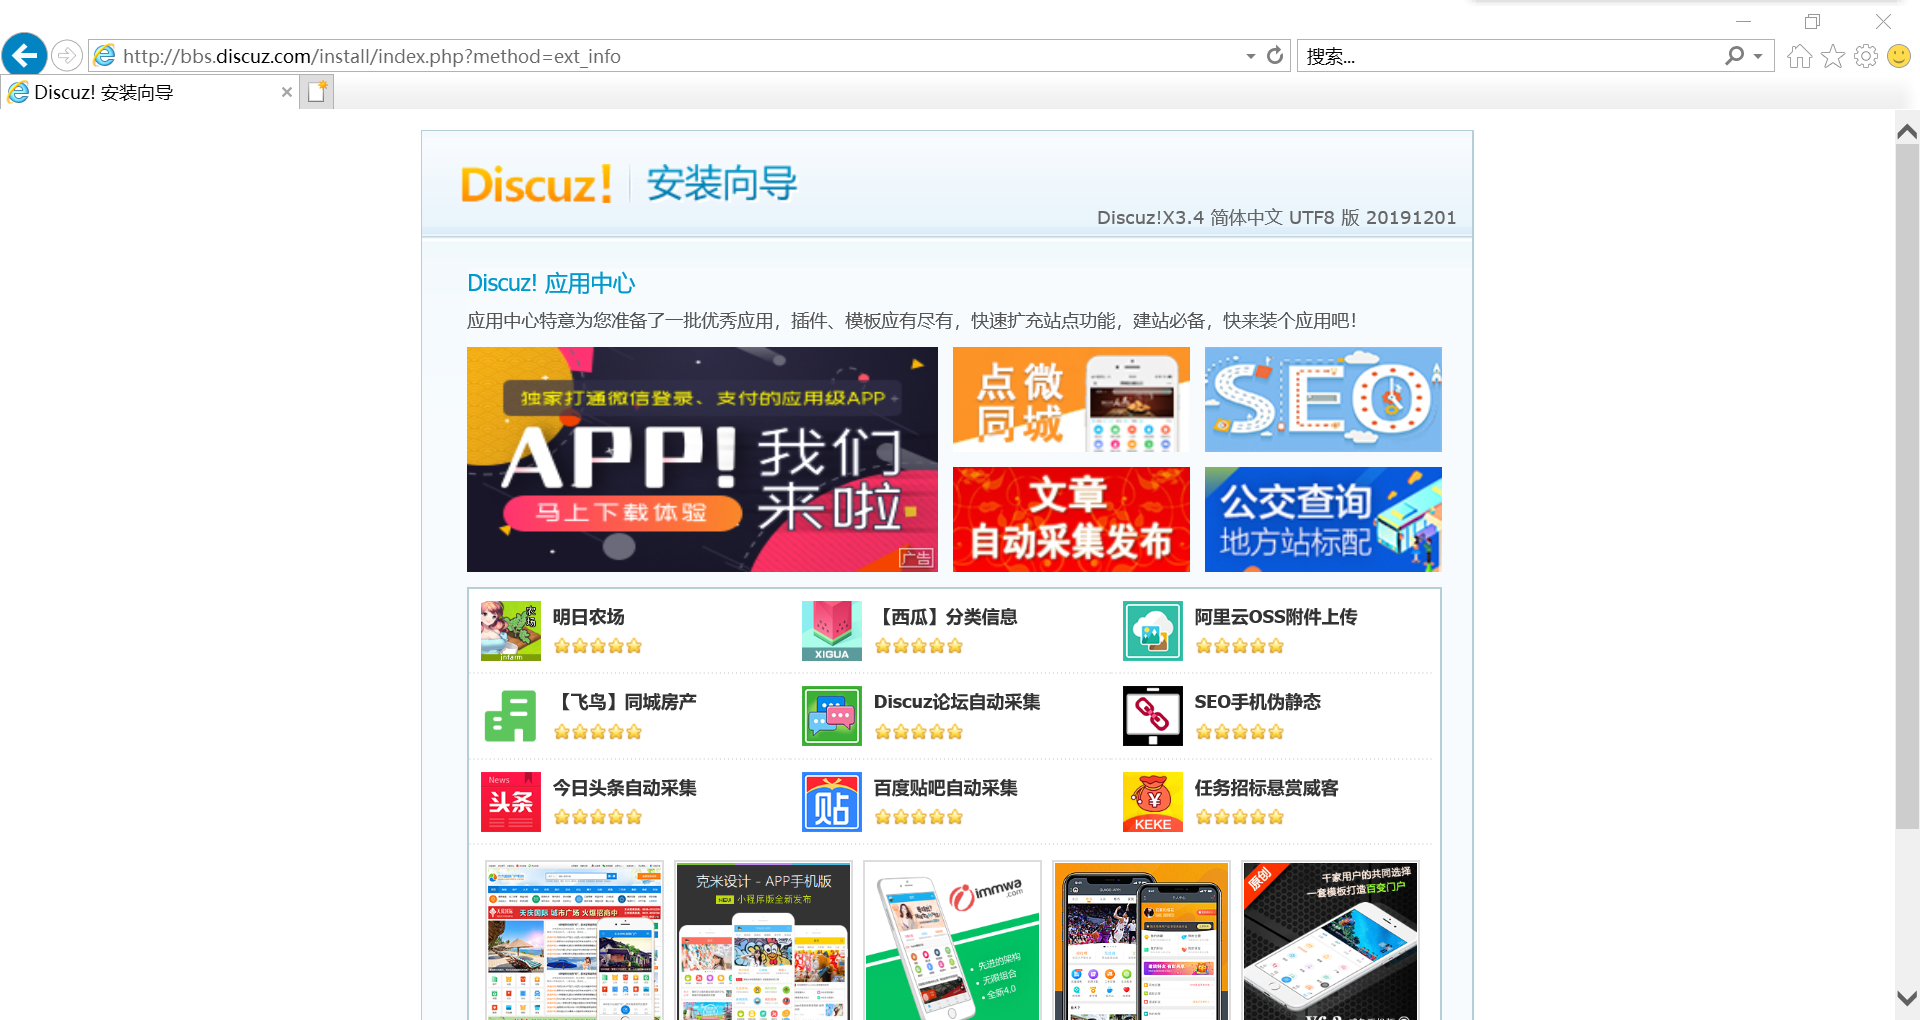Click the KEKE money bag icon

coord(1153,802)
